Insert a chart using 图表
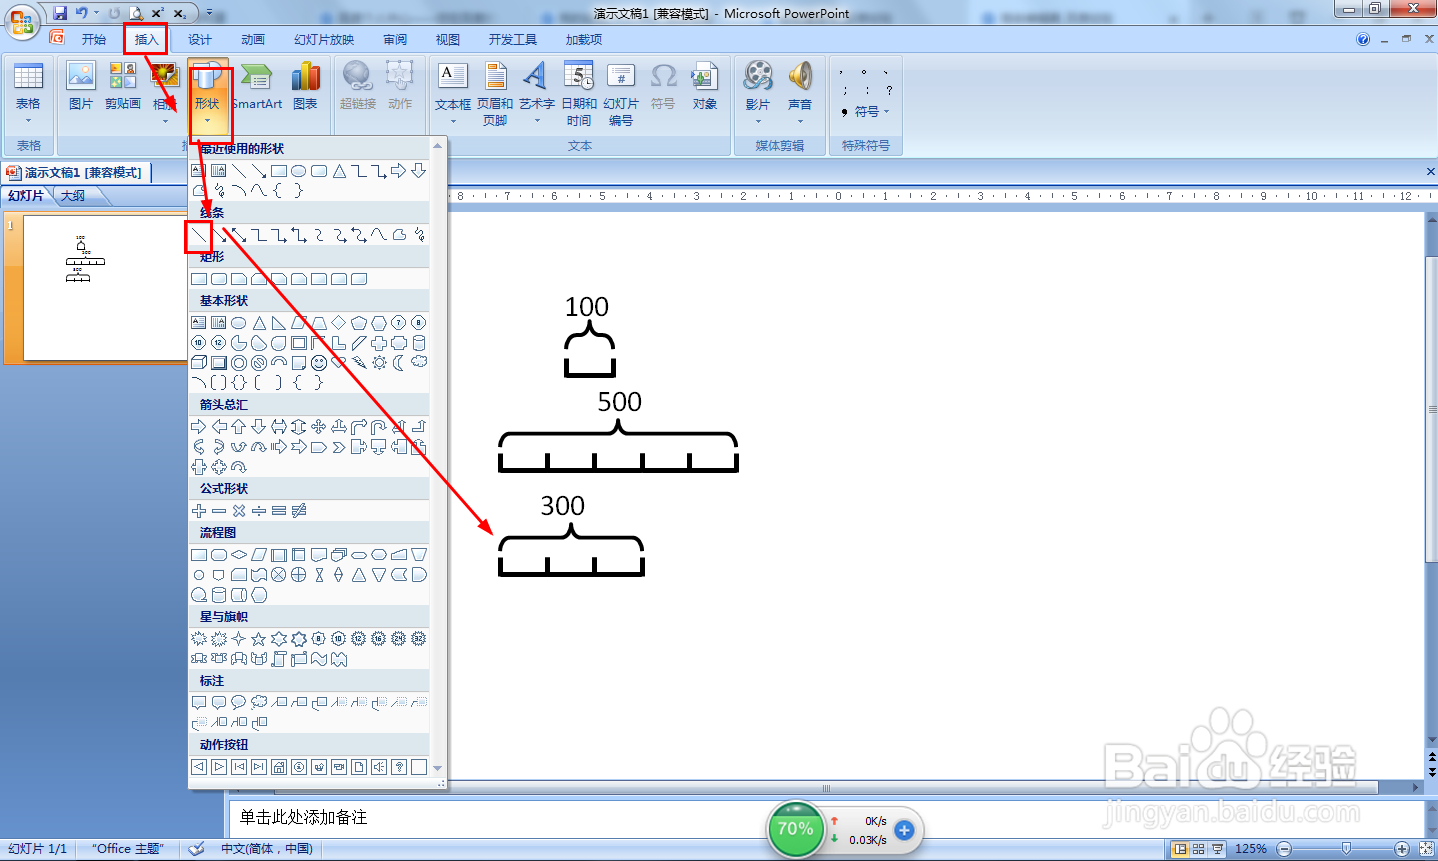Image resolution: width=1438 pixels, height=861 pixels. click(305, 87)
